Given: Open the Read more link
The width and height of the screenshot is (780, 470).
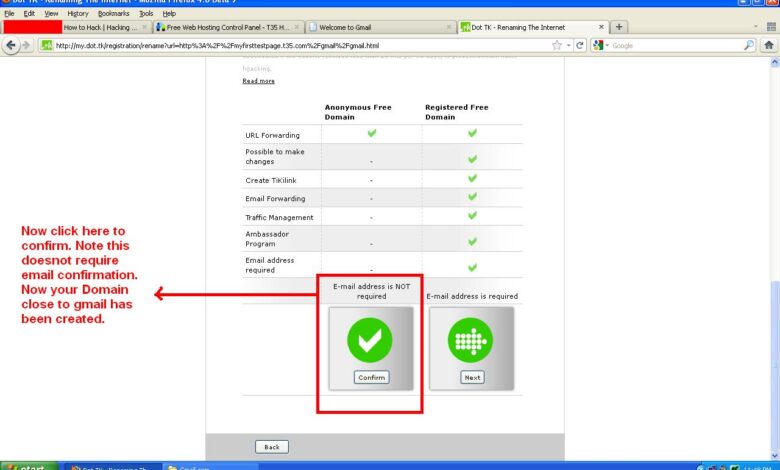Looking at the screenshot, I should [258, 81].
